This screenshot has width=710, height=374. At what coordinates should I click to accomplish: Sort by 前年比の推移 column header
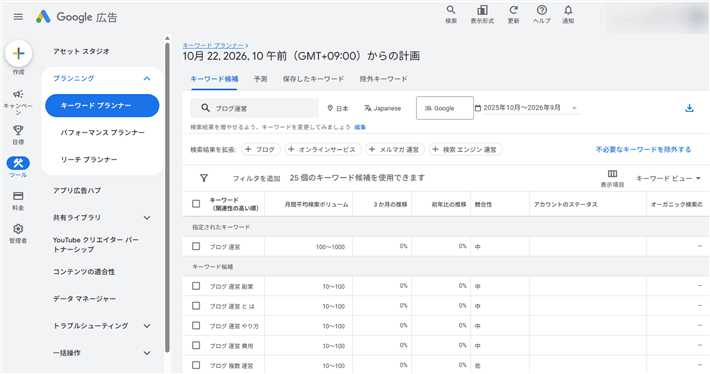[x=449, y=205]
